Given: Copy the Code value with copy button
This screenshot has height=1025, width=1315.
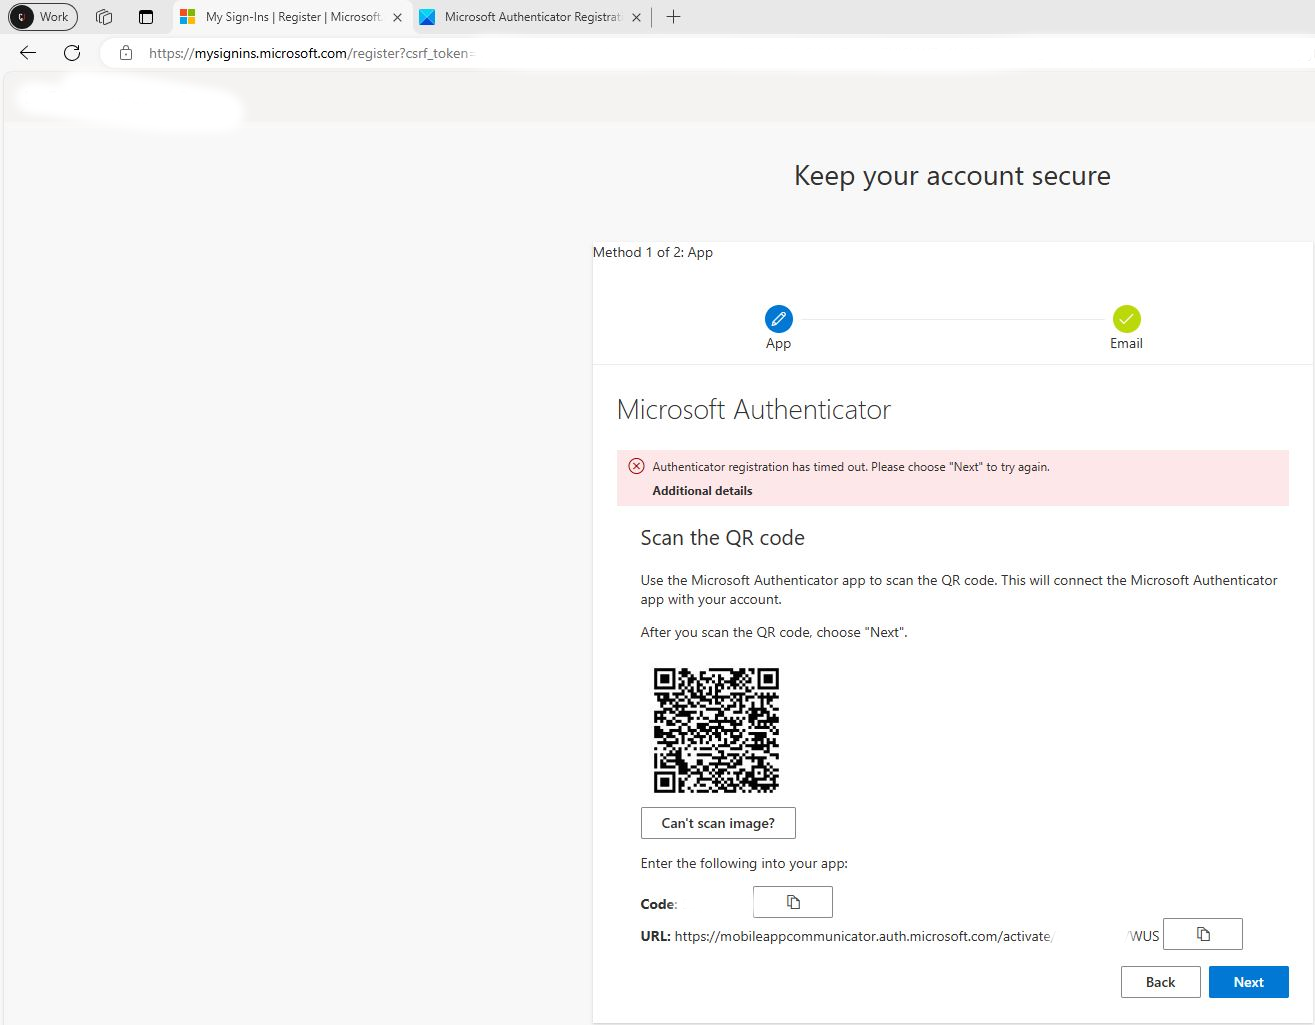Looking at the screenshot, I should click(793, 902).
